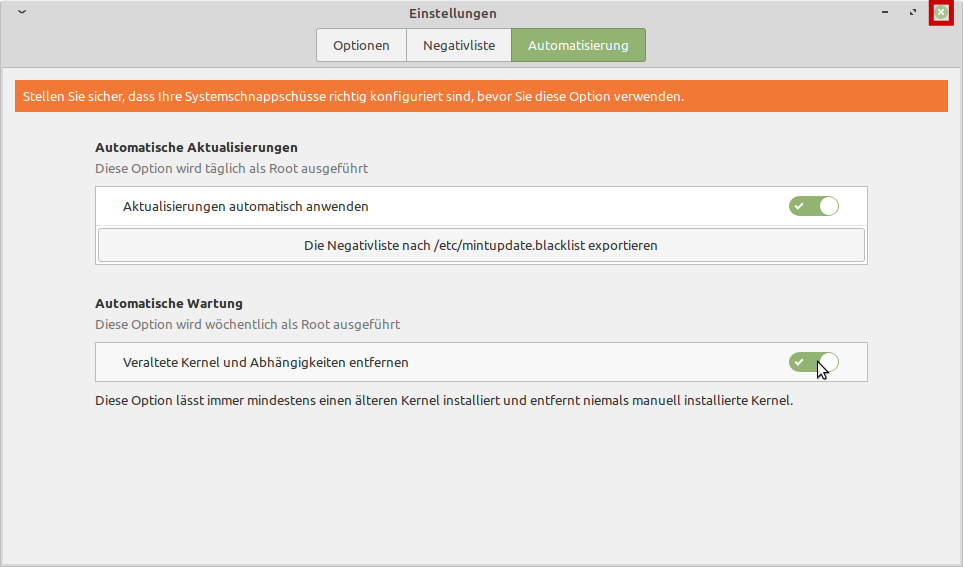The height and width of the screenshot is (567, 963).
Task: Click the 'Veraltete Kernel und Abhängigkeiten entfernen' label
Action: click(x=265, y=363)
